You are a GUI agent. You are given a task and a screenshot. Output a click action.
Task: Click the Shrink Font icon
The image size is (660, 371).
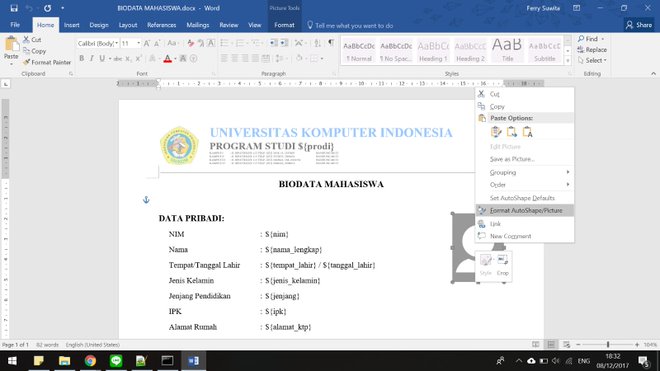point(157,43)
